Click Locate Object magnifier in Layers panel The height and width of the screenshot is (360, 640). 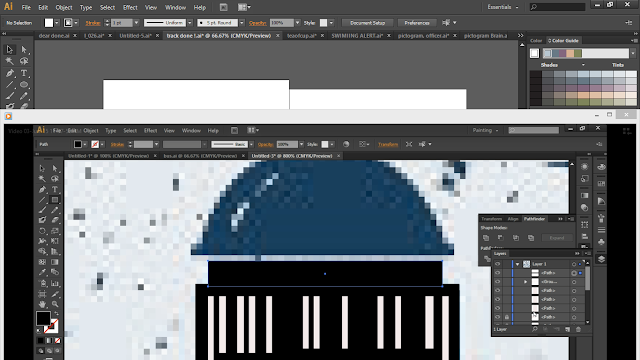(535, 329)
